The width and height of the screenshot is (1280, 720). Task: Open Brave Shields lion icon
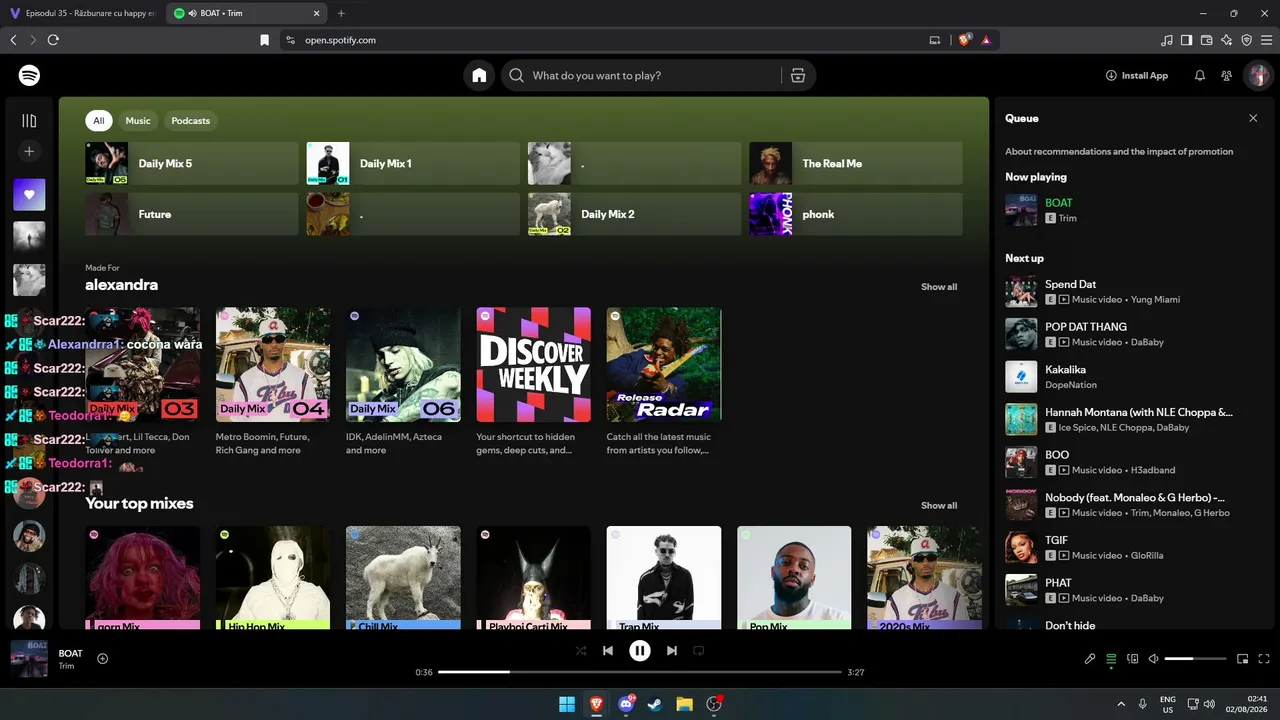pos(965,40)
